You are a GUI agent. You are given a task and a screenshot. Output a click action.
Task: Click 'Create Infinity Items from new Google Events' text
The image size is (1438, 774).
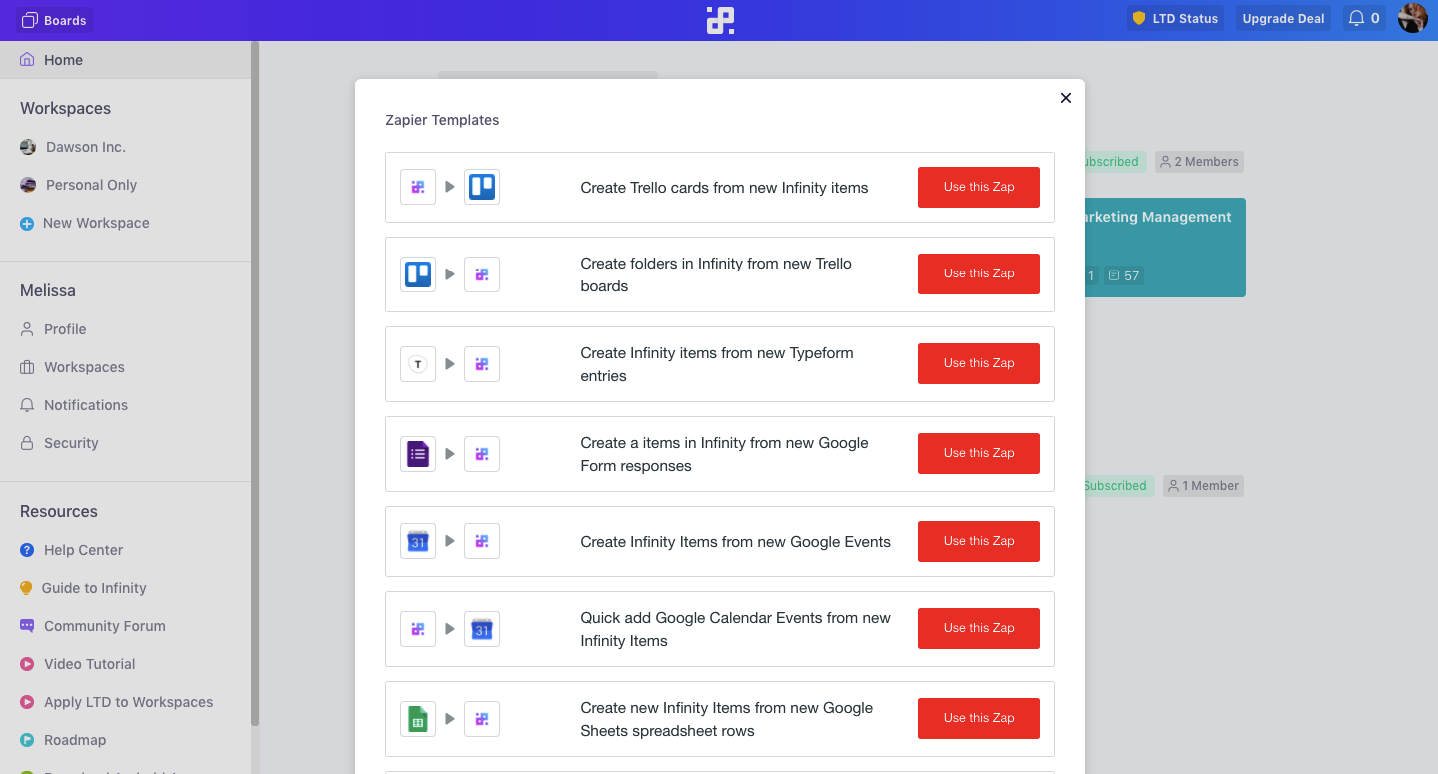coord(735,542)
